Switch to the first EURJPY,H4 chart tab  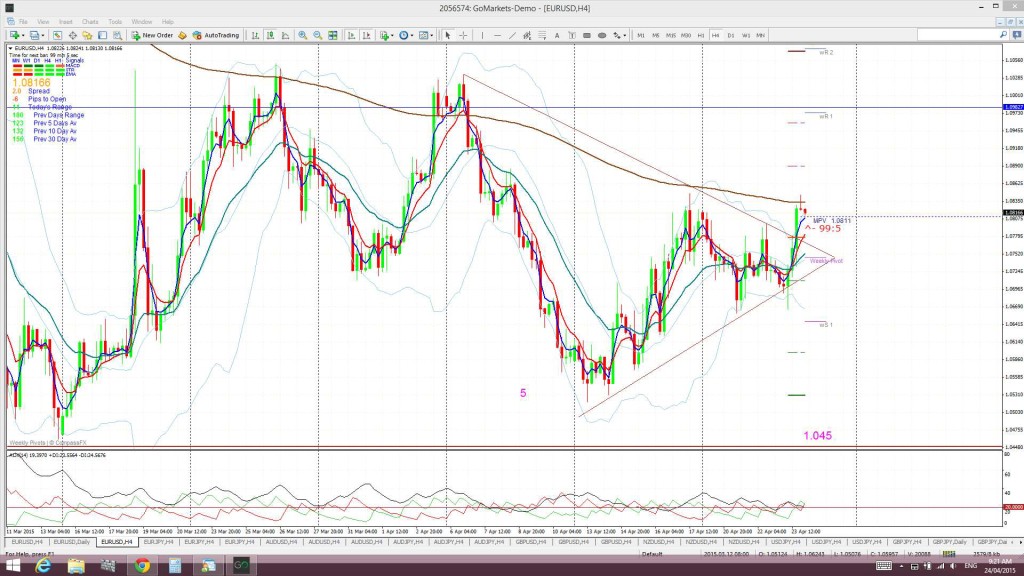pyautogui.click(x=158, y=542)
